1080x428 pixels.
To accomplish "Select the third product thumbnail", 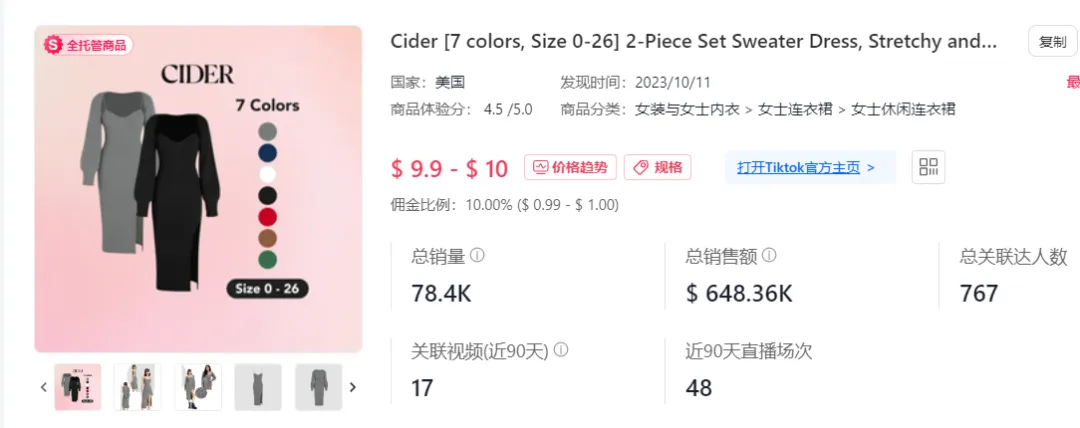I will pos(198,387).
